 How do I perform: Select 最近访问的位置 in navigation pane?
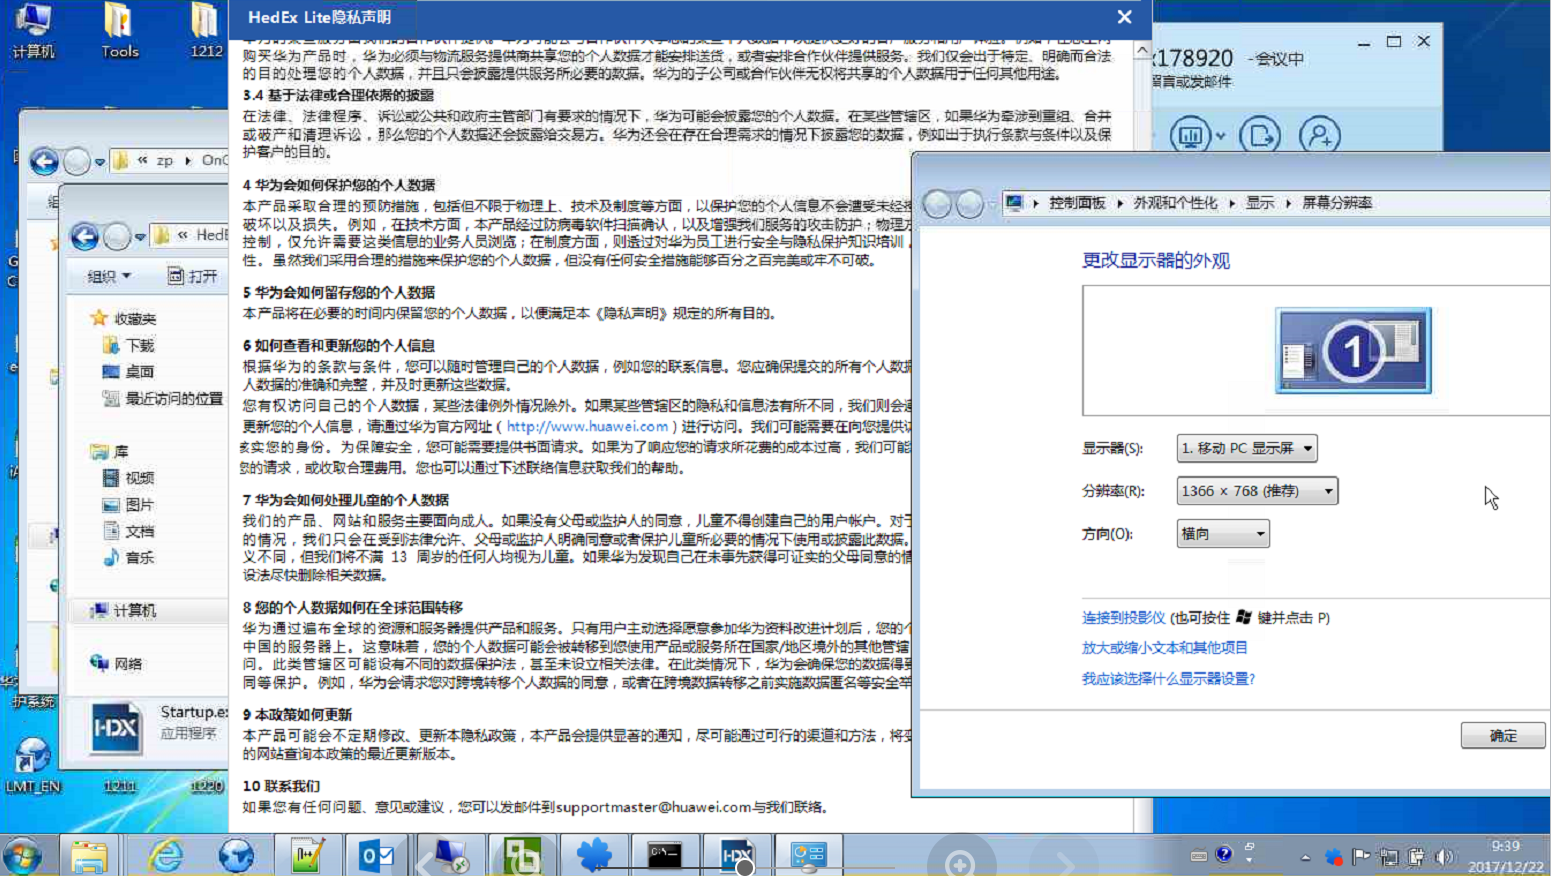(163, 399)
